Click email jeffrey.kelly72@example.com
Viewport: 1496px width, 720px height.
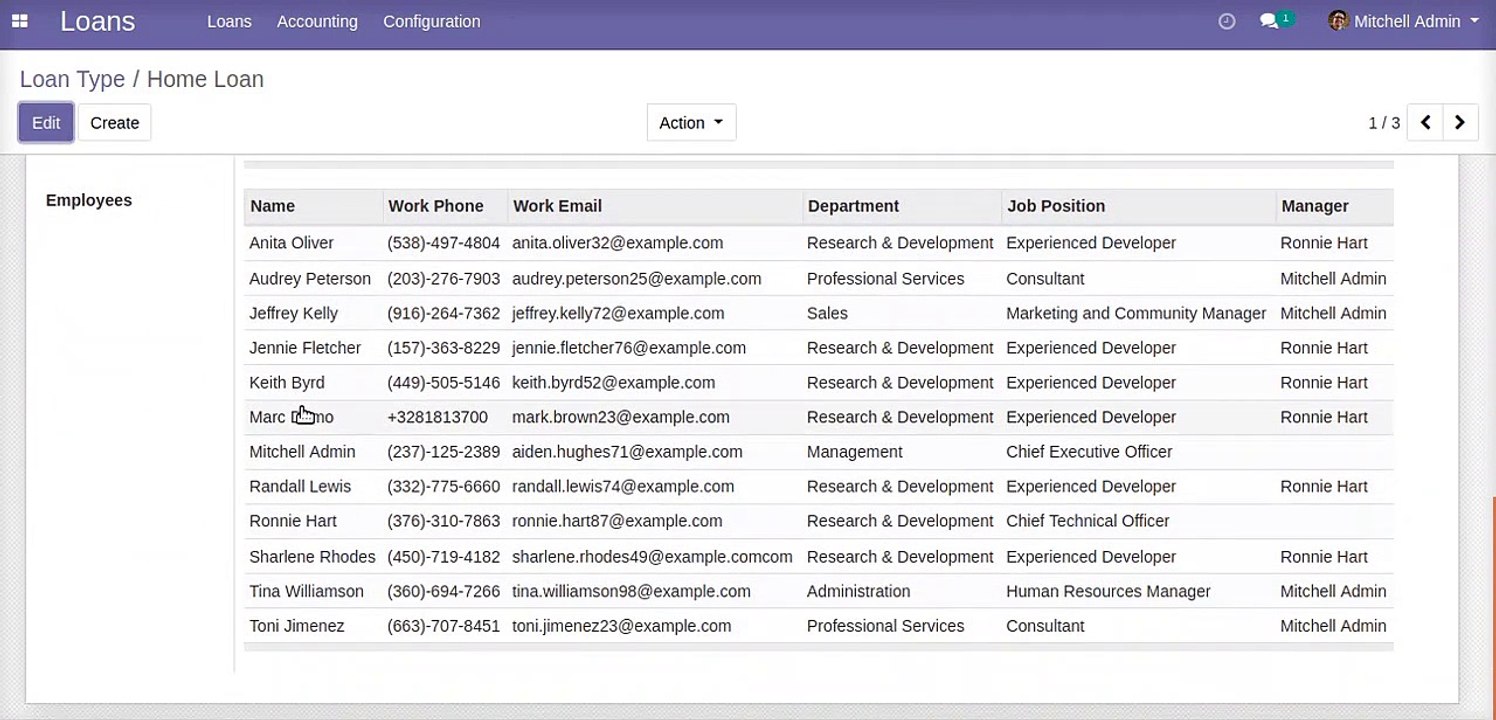click(618, 313)
